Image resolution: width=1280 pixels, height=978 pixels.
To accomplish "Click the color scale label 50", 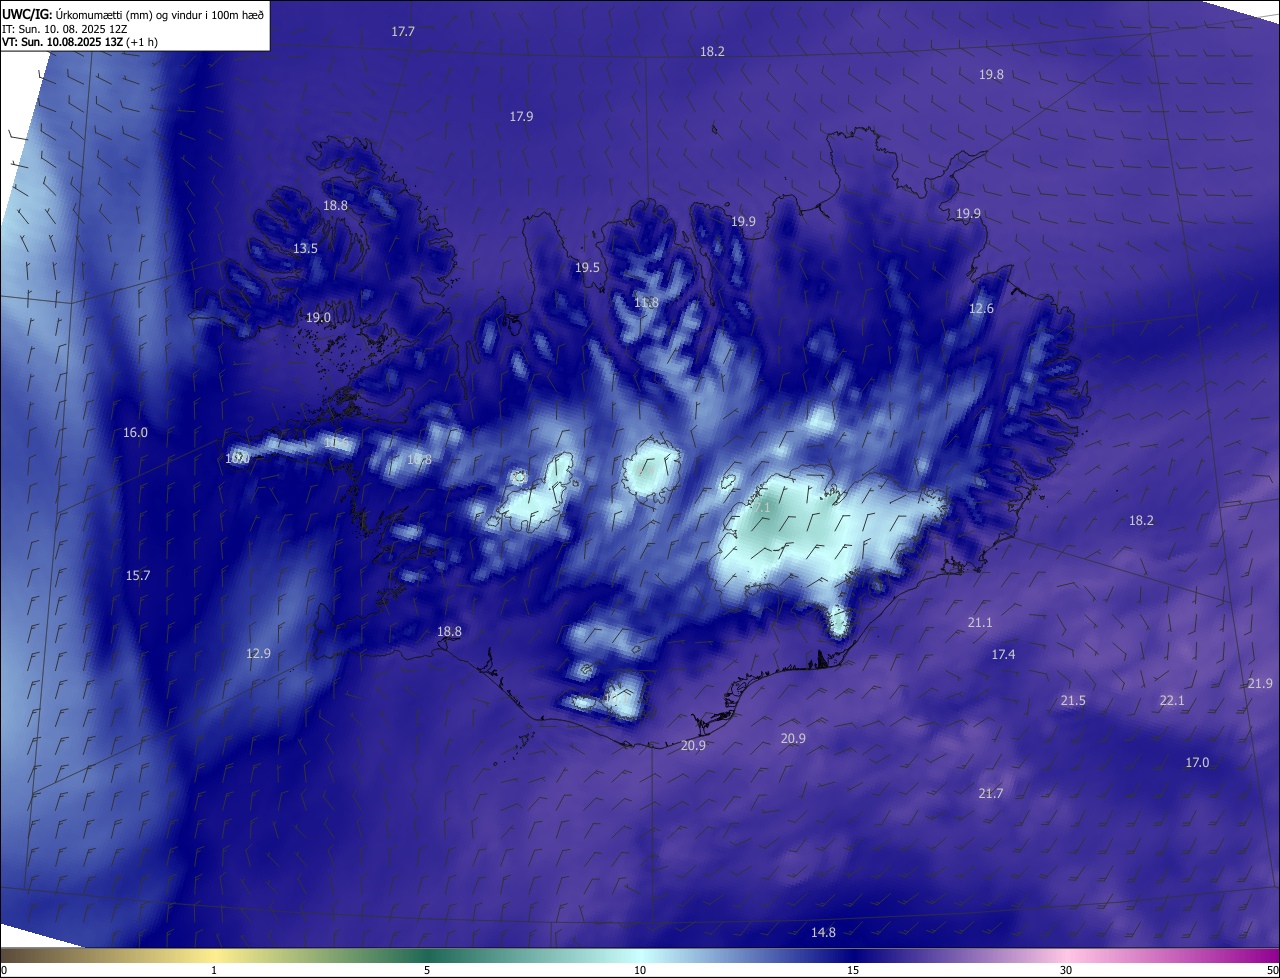I will coord(1273,971).
